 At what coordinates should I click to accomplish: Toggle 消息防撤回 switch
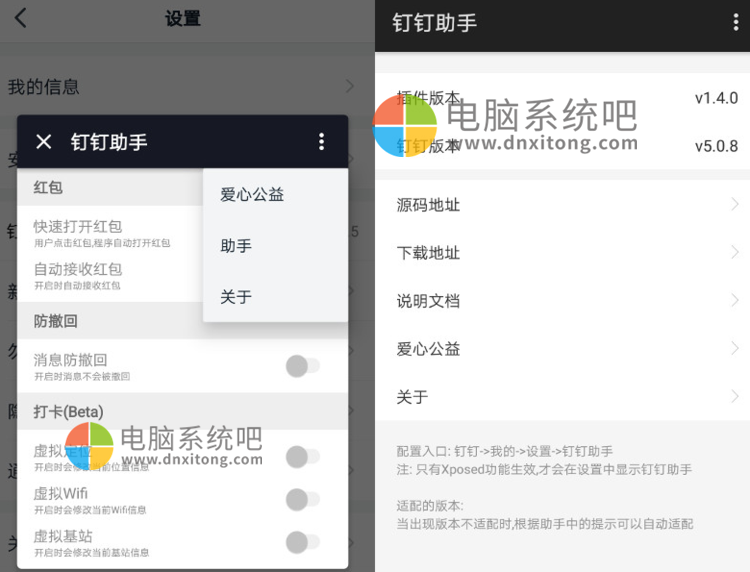[303, 366]
